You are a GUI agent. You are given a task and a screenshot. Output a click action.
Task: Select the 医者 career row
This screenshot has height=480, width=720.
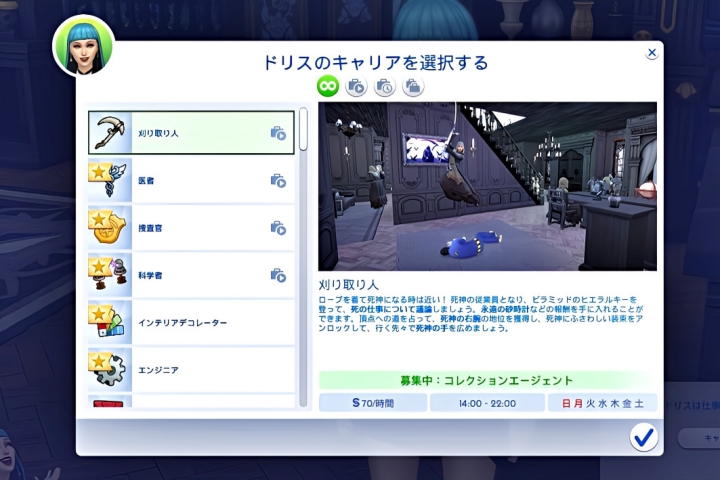[x=191, y=181]
